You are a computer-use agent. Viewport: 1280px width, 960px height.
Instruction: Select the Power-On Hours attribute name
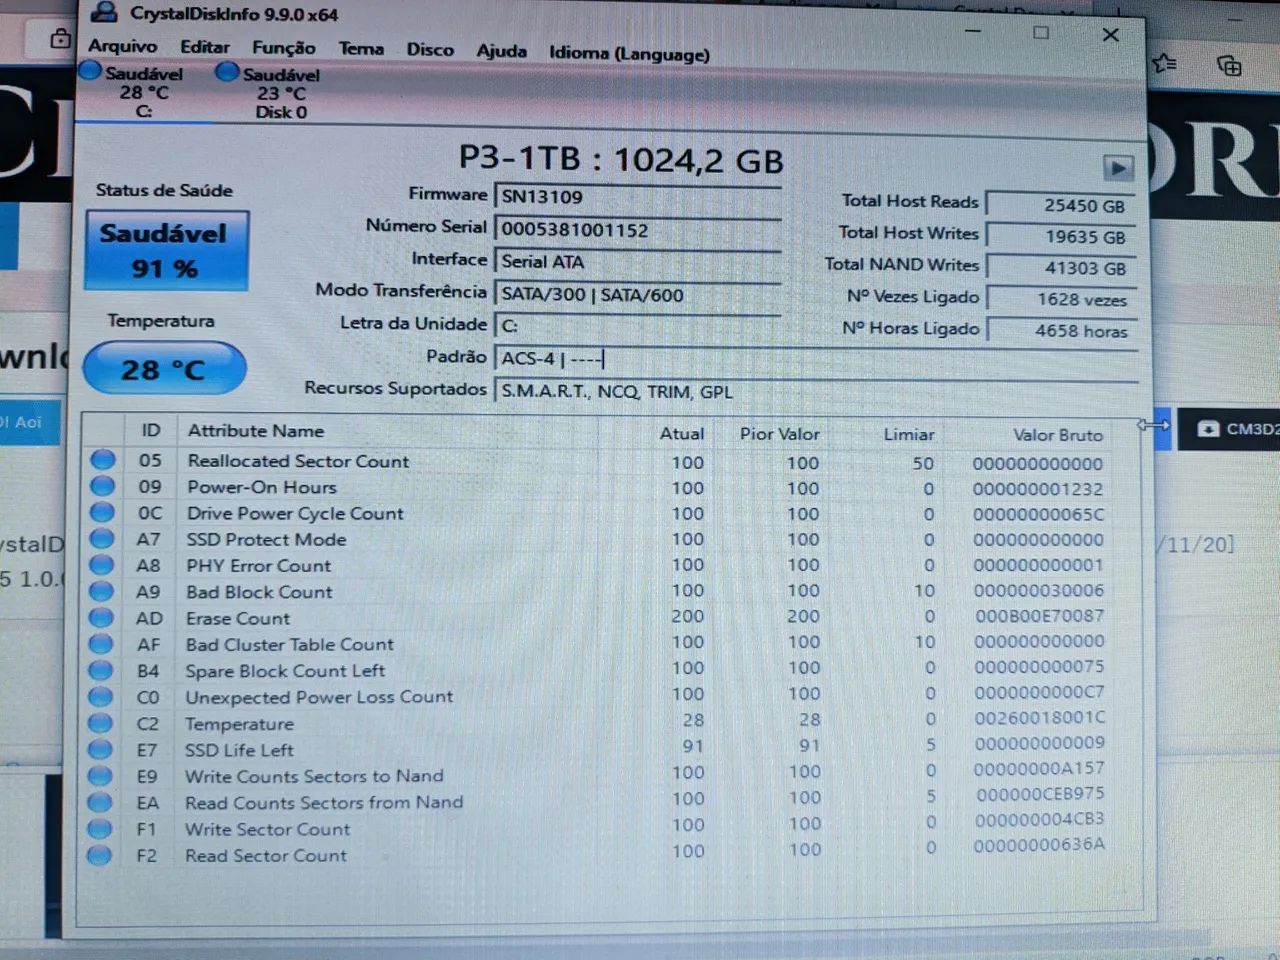click(262, 487)
